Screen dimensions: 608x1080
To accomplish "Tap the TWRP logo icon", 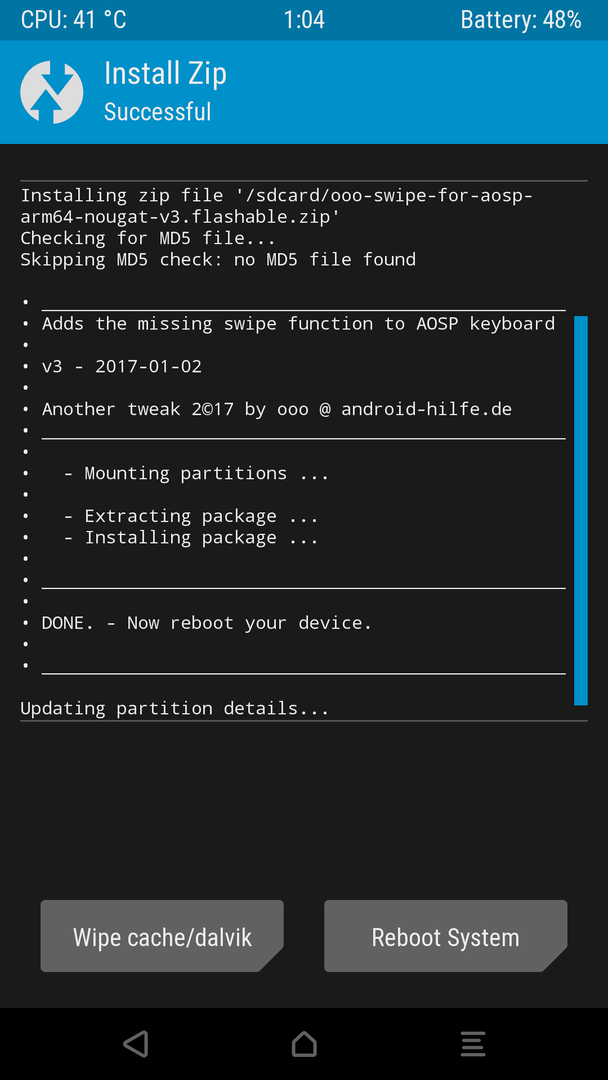I will tap(52, 92).
